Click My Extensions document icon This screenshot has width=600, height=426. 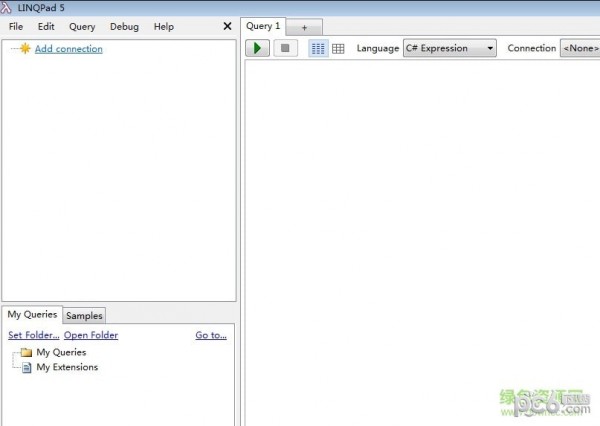26,367
